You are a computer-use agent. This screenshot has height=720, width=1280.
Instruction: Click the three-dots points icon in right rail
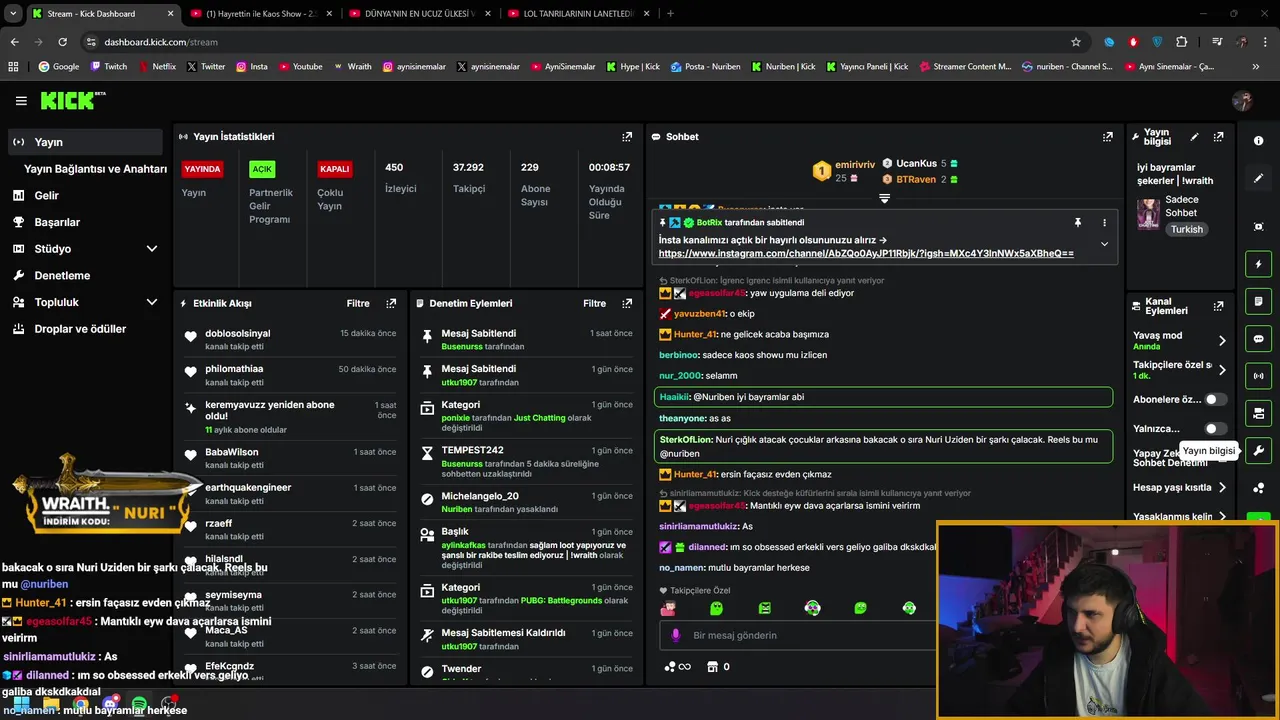point(1258,488)
